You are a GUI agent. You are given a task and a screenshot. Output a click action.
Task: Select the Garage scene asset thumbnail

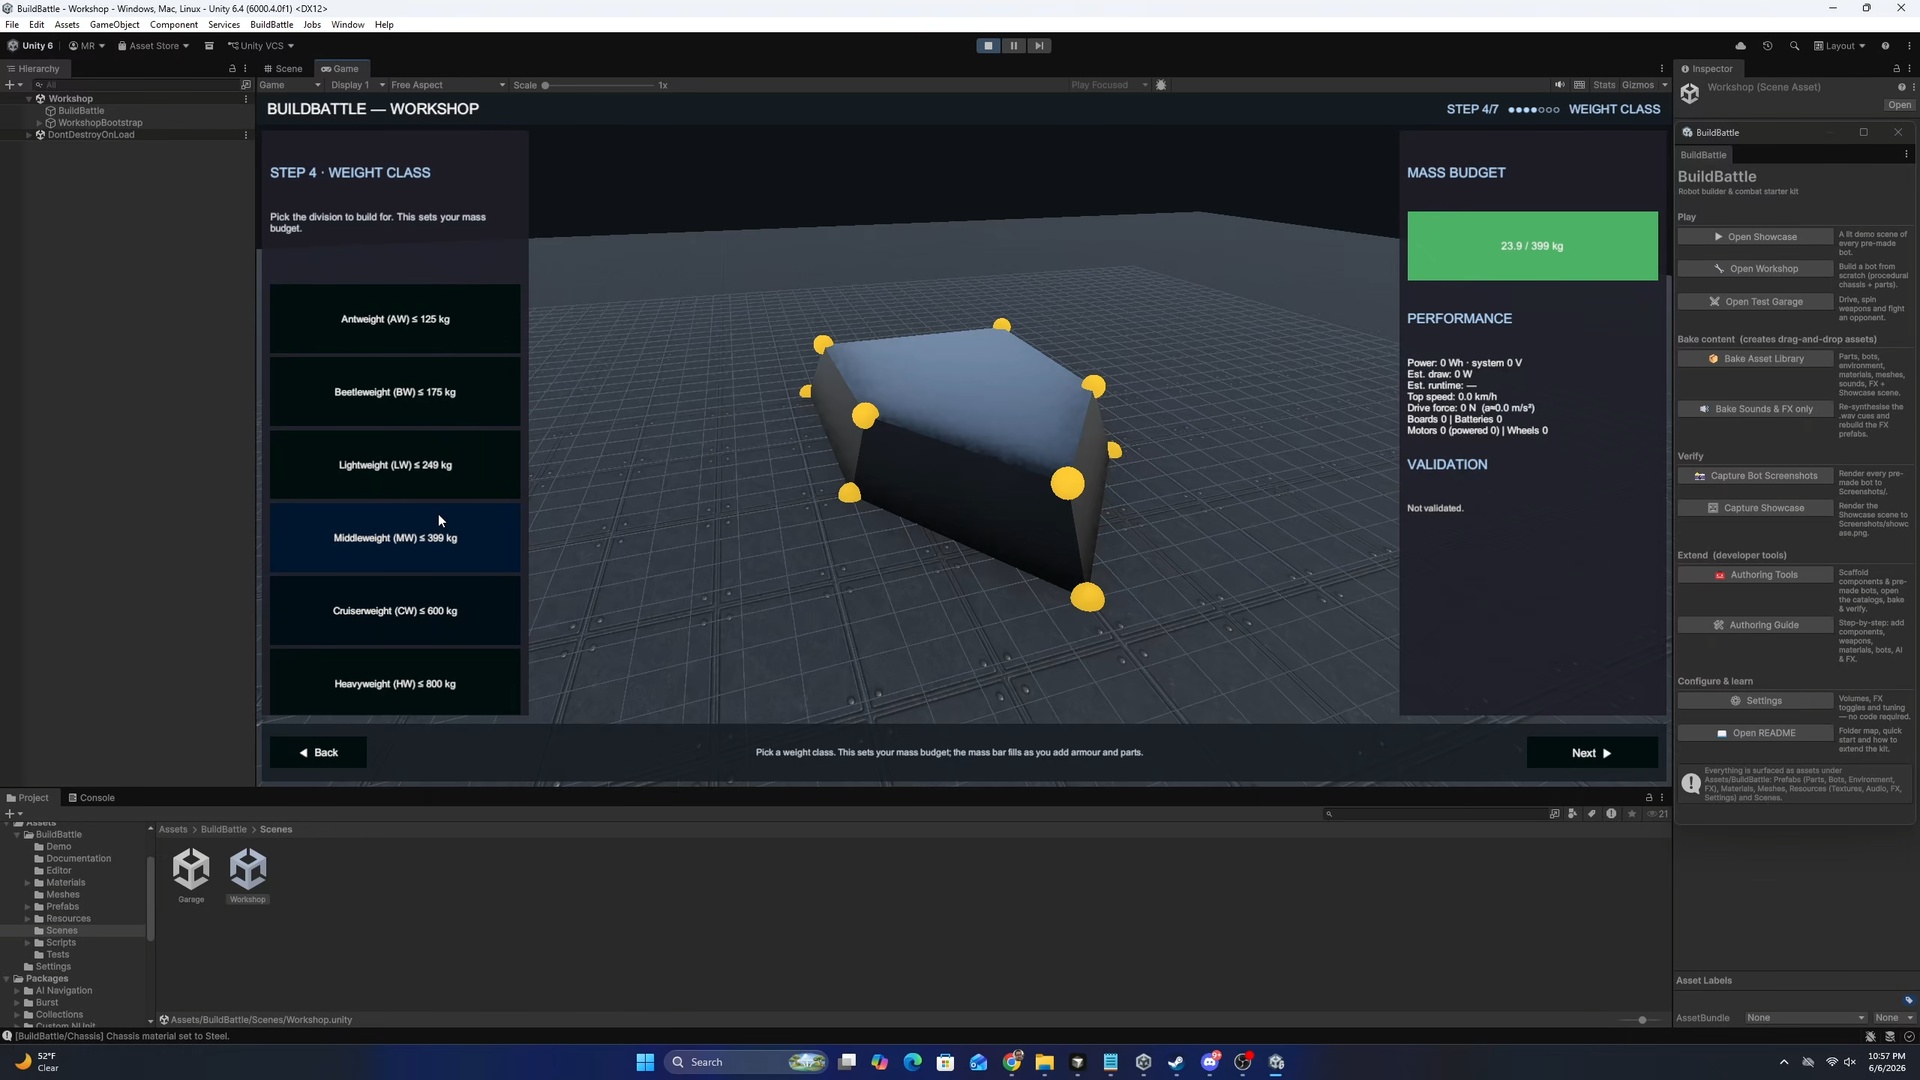click(x=191, y=870)
